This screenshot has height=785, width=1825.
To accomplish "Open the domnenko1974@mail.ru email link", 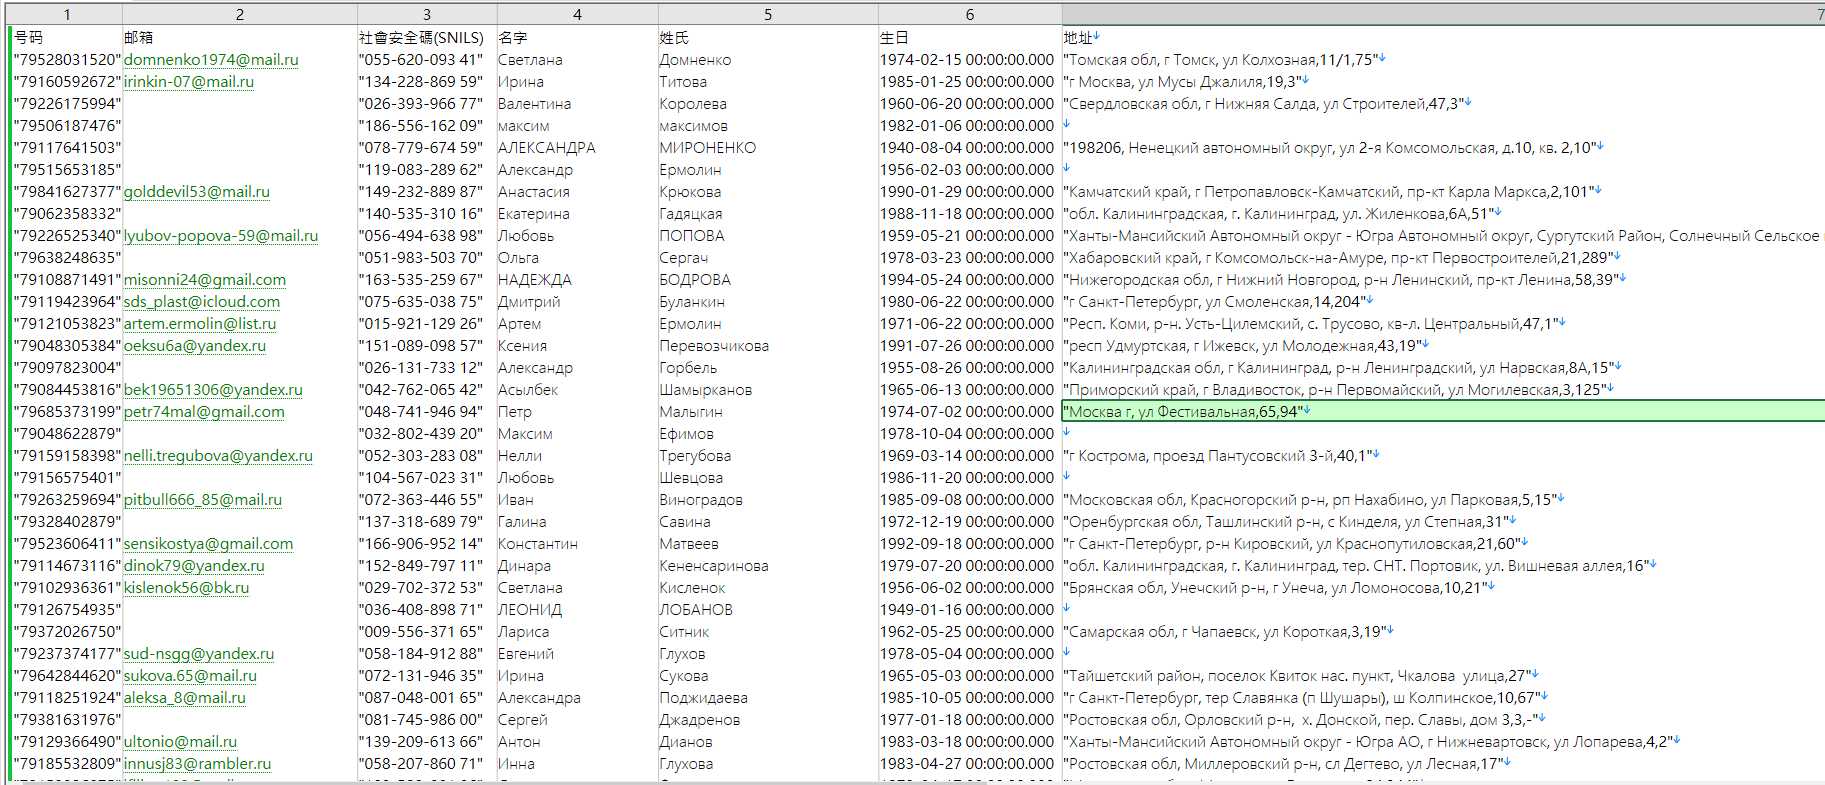I will pyautogui.click(x=211, y=60).
